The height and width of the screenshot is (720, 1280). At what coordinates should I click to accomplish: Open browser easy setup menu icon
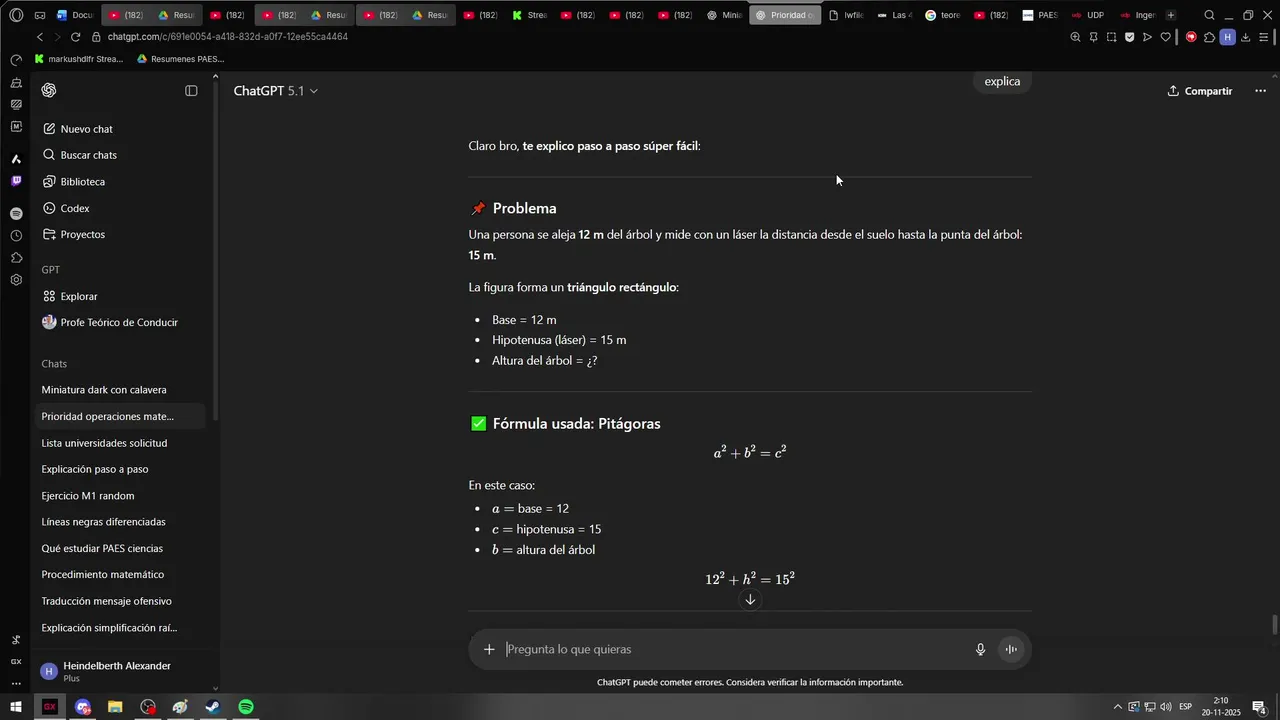[x=1264, y=37]
